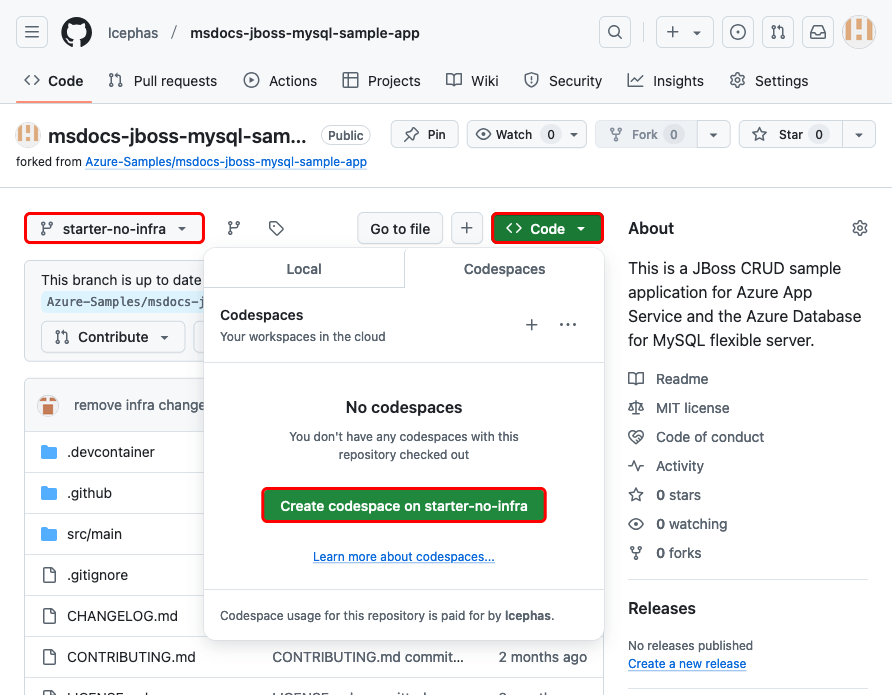Open the issues icon in the top bar
Image resolution: width=892 pixels, height=695 pixels.
738,31
